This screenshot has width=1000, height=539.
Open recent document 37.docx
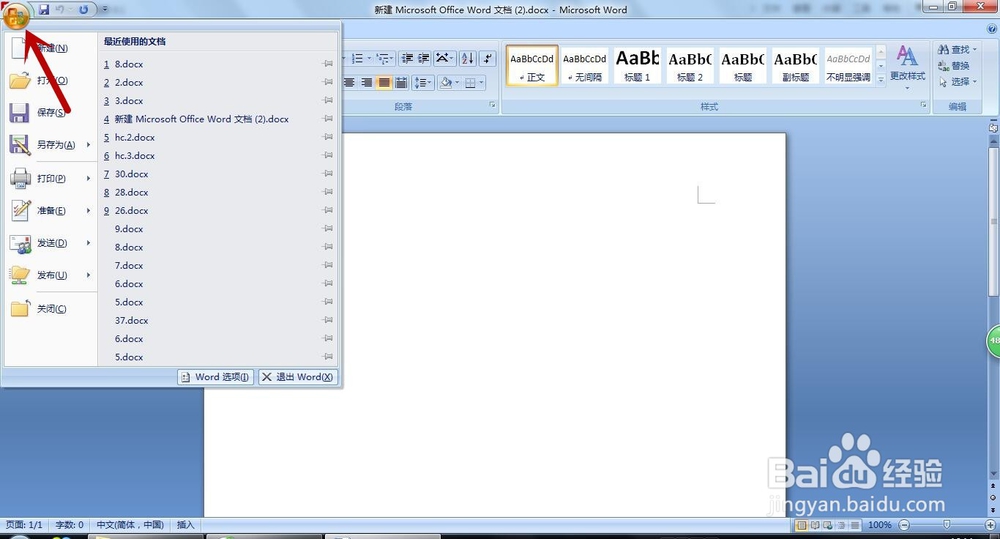tap(219, 321)
